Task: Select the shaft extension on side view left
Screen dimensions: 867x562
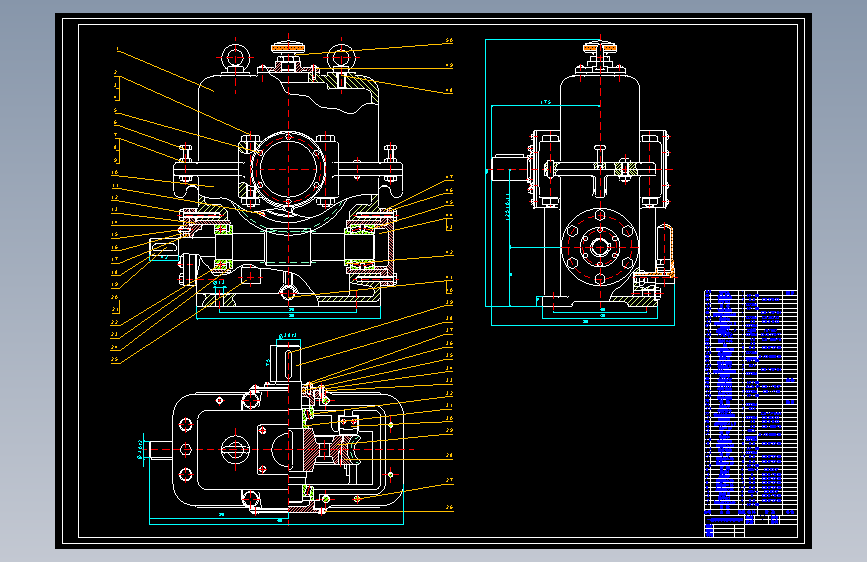Action: [x=510, y=168]
